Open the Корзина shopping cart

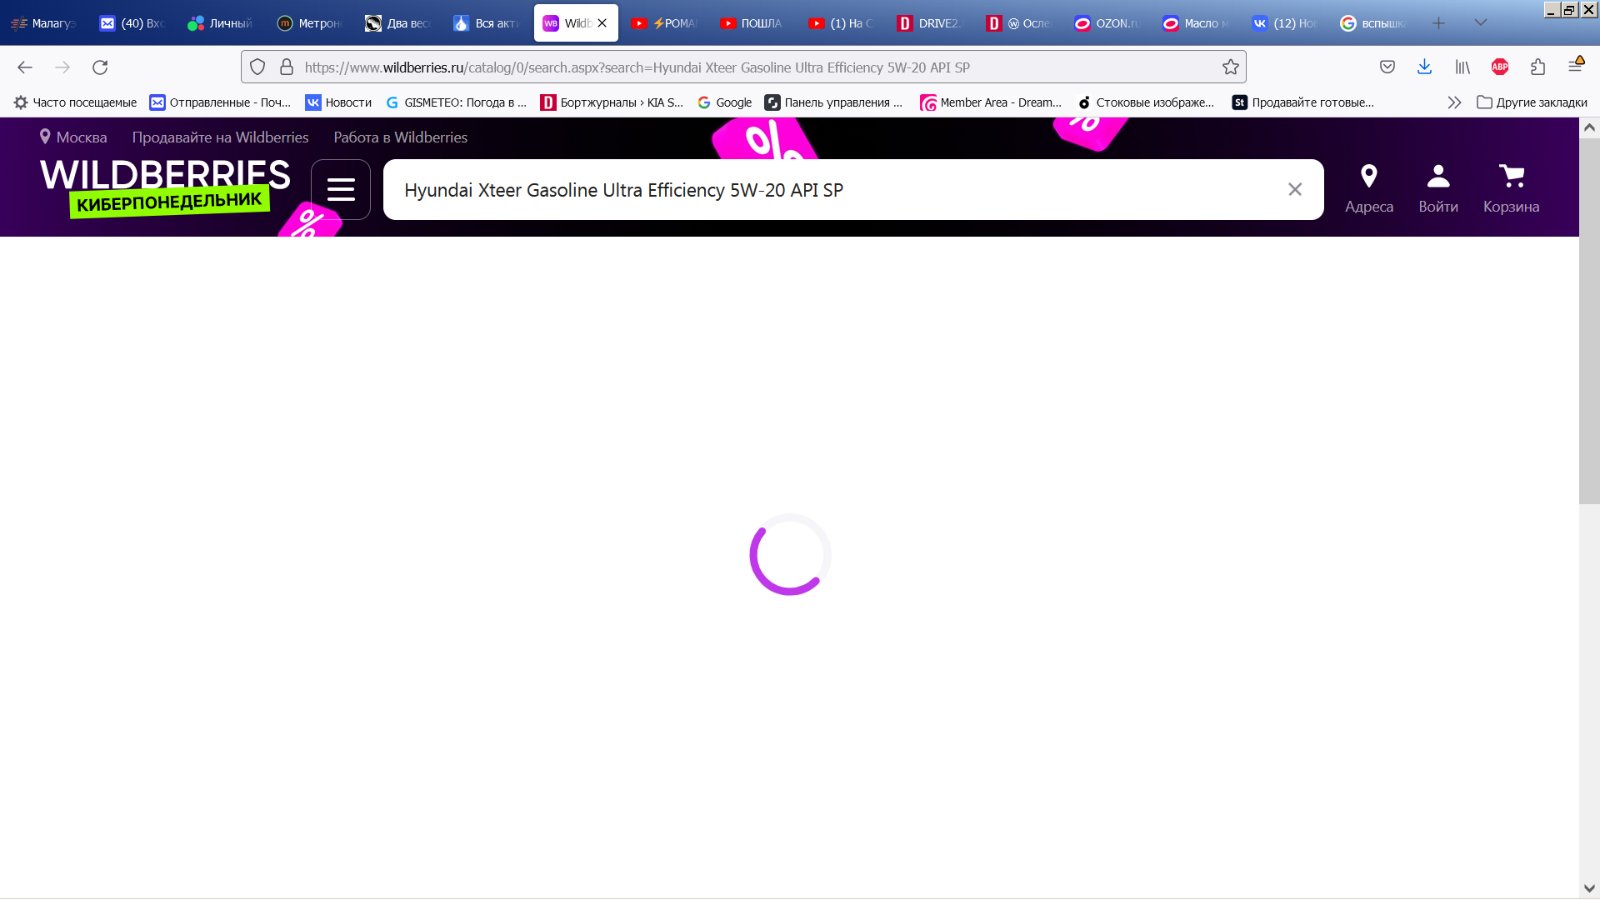pyautogui.click(x=1511, y=189)
